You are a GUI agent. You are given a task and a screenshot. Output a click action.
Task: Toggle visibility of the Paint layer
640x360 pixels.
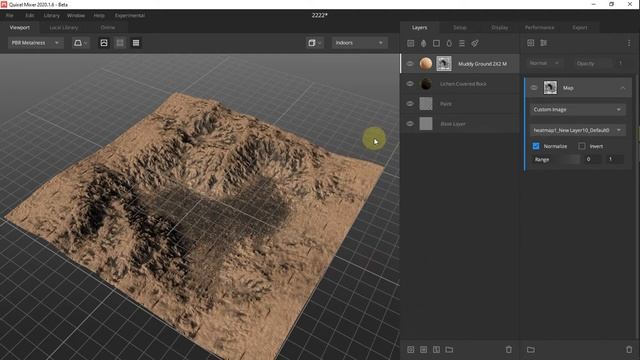410,104
